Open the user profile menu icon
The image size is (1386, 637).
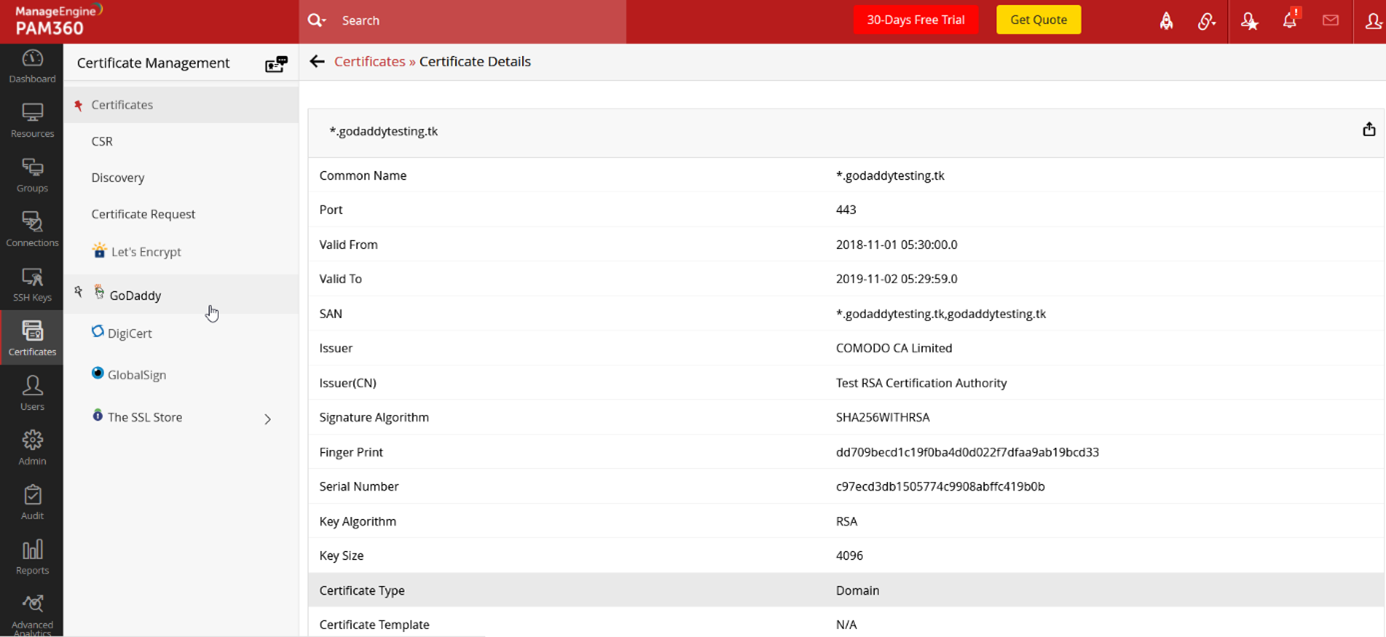tap(1373, 21)
